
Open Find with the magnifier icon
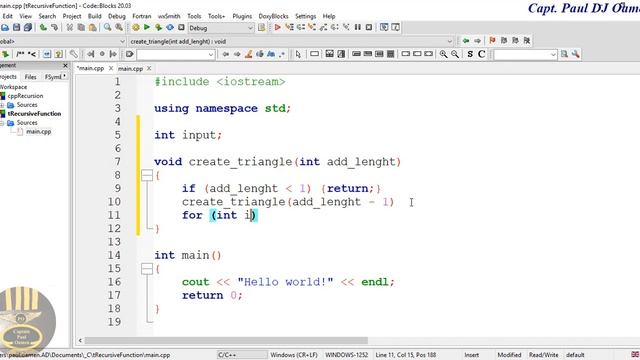(107, 27)
